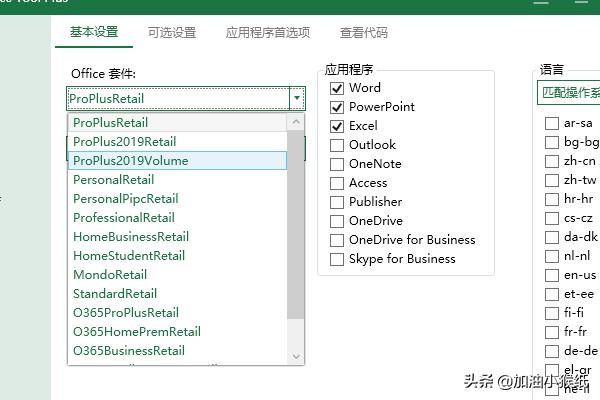The width and height of the screenshot is (600, 400).
Task: Click the dropdown list scroll down arrow
Action: coord(296,356)
